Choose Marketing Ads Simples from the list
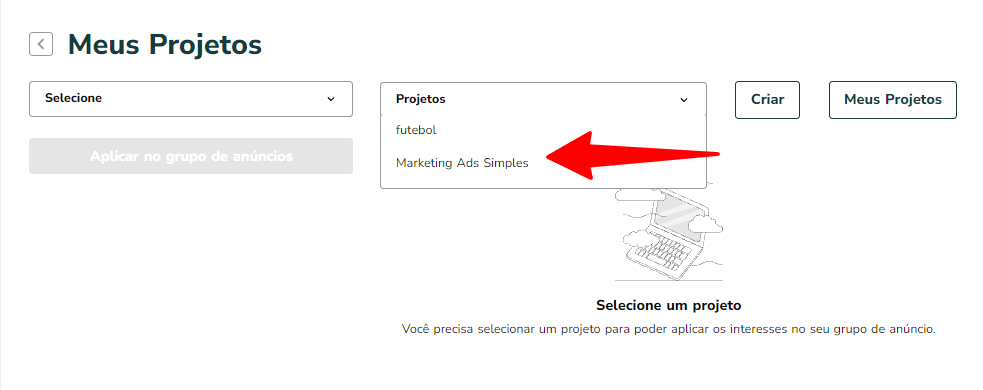 point(462,163)
